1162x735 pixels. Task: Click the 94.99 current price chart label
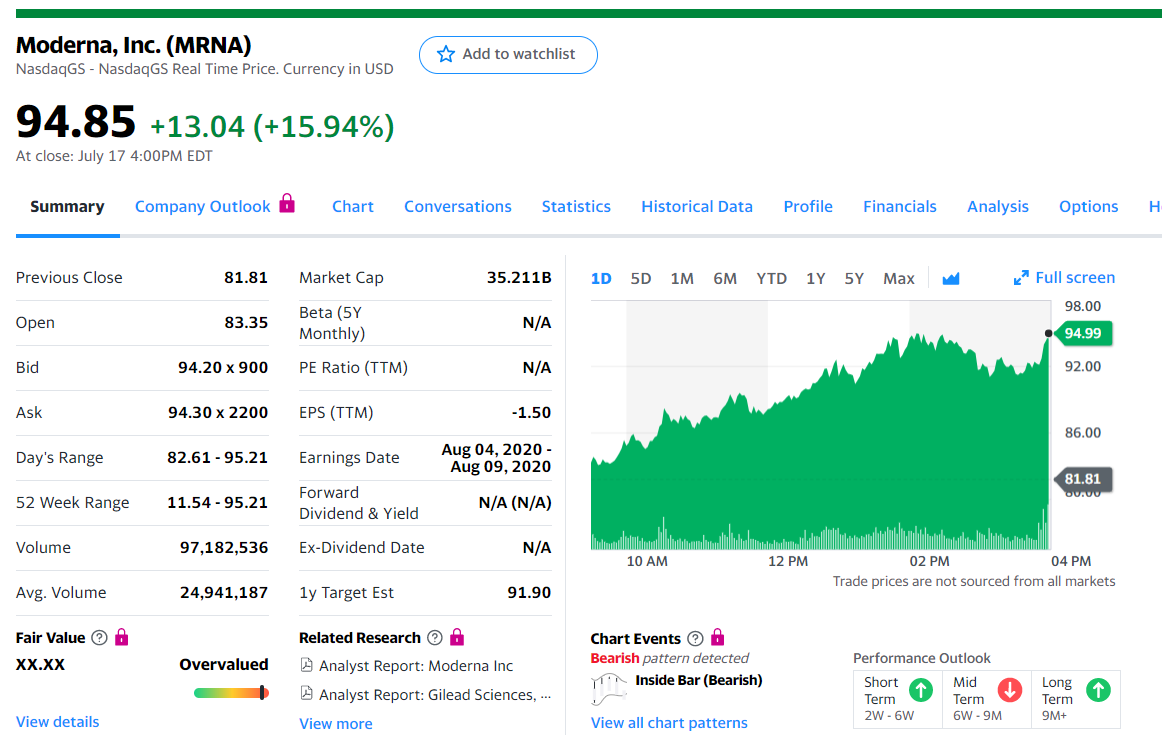click(1083, 333)
